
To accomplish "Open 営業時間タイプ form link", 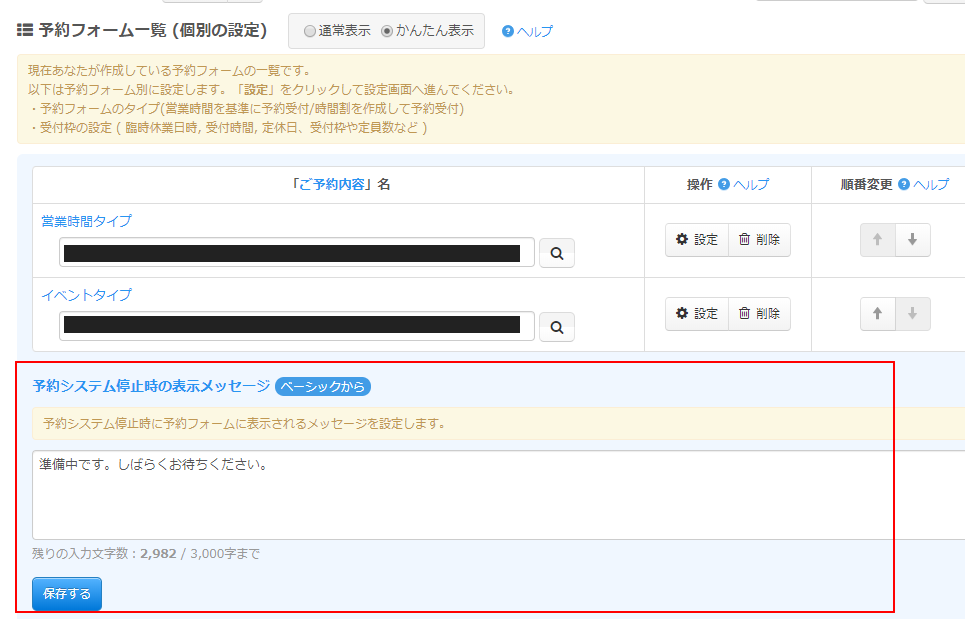I will point(86,221).
